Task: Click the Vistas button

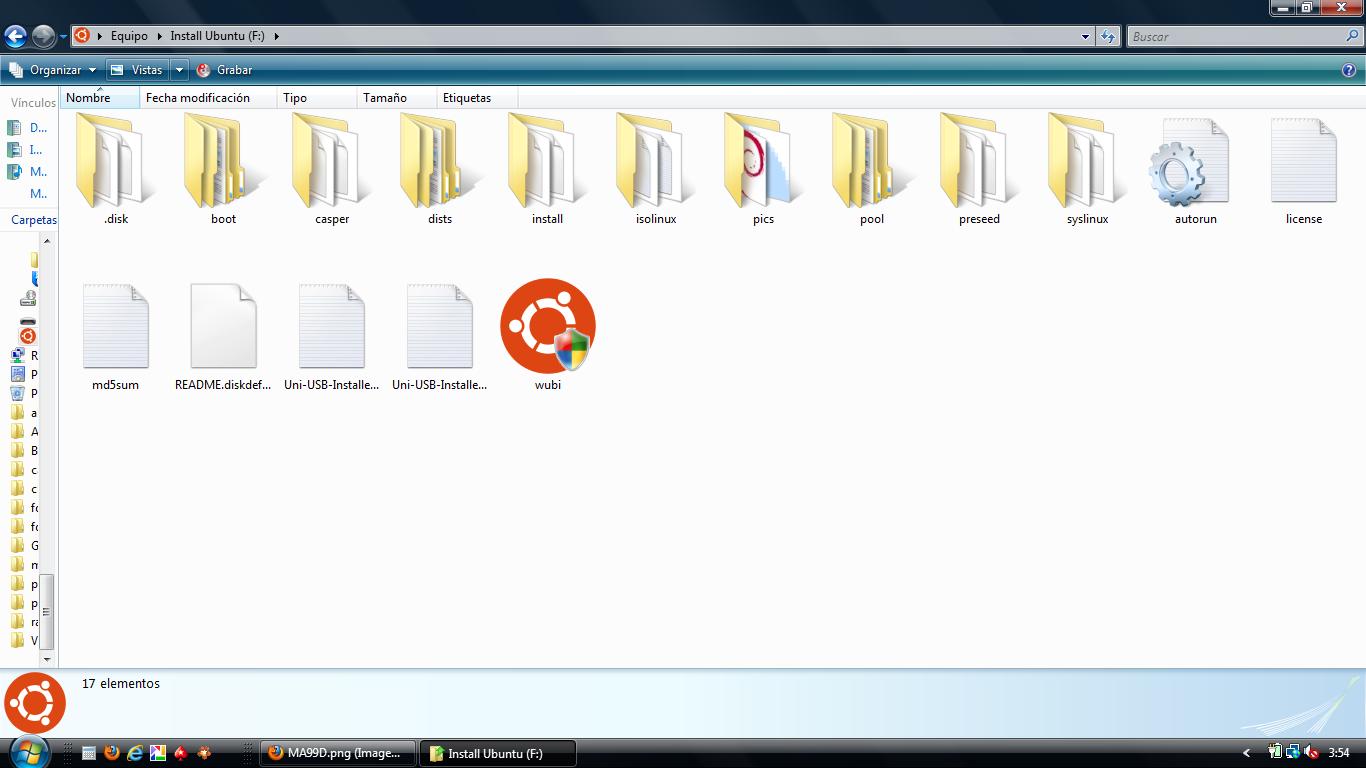Action: click(x=137, y=70)
